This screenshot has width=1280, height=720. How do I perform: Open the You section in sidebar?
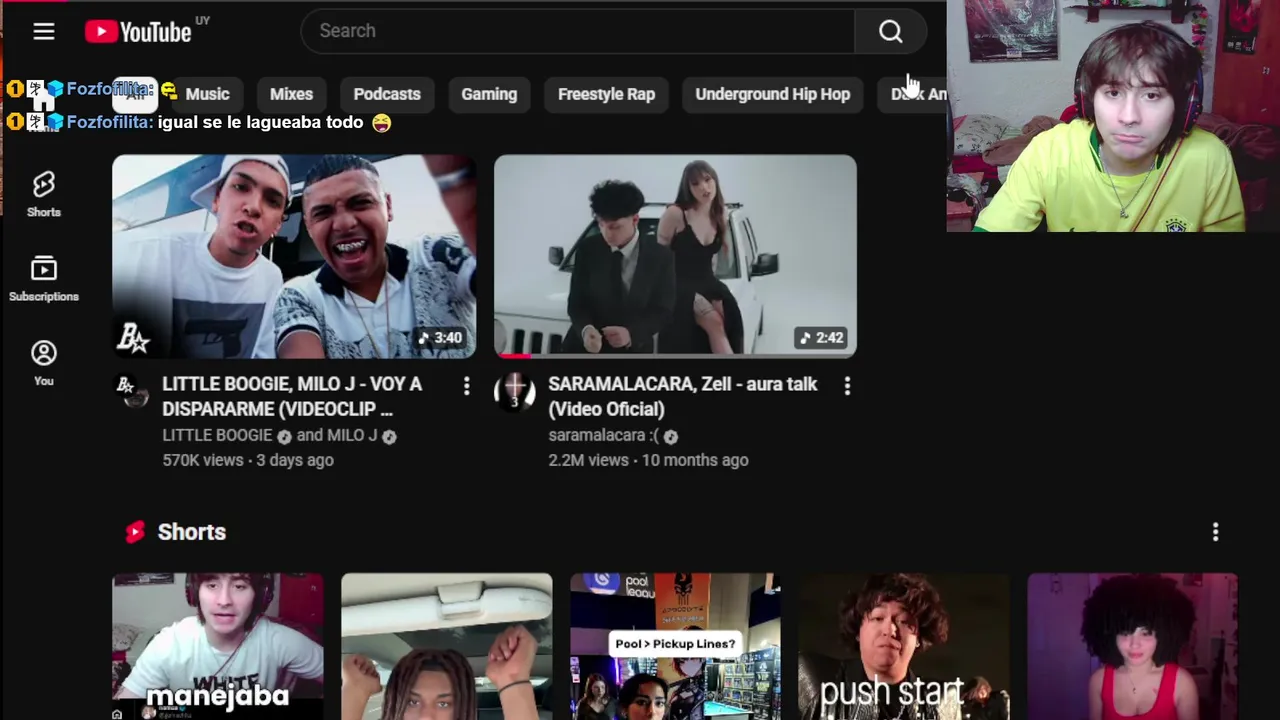tap(43, 362)
